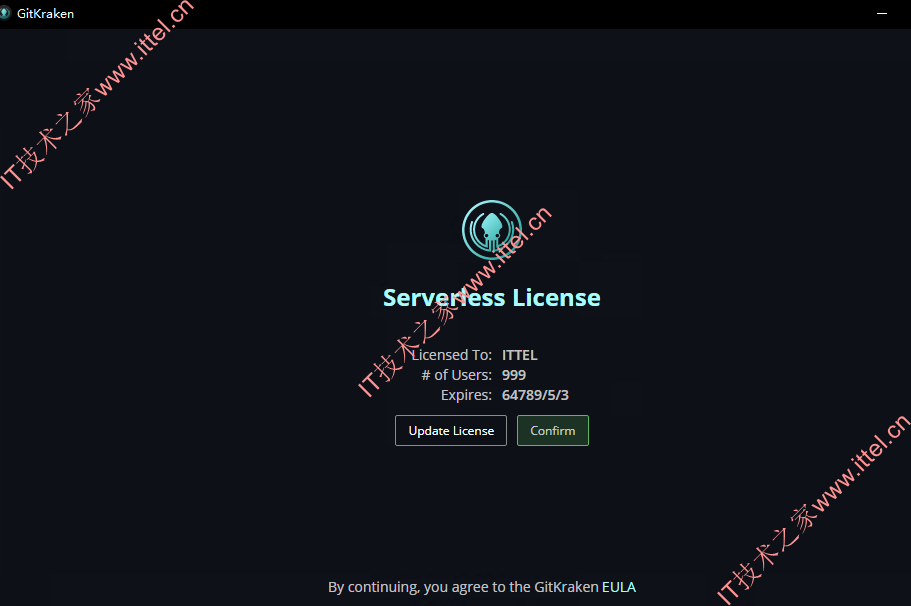Select the users count 999
The width and height of the screenshot is (911, 606).
click(x=514, y=375)
